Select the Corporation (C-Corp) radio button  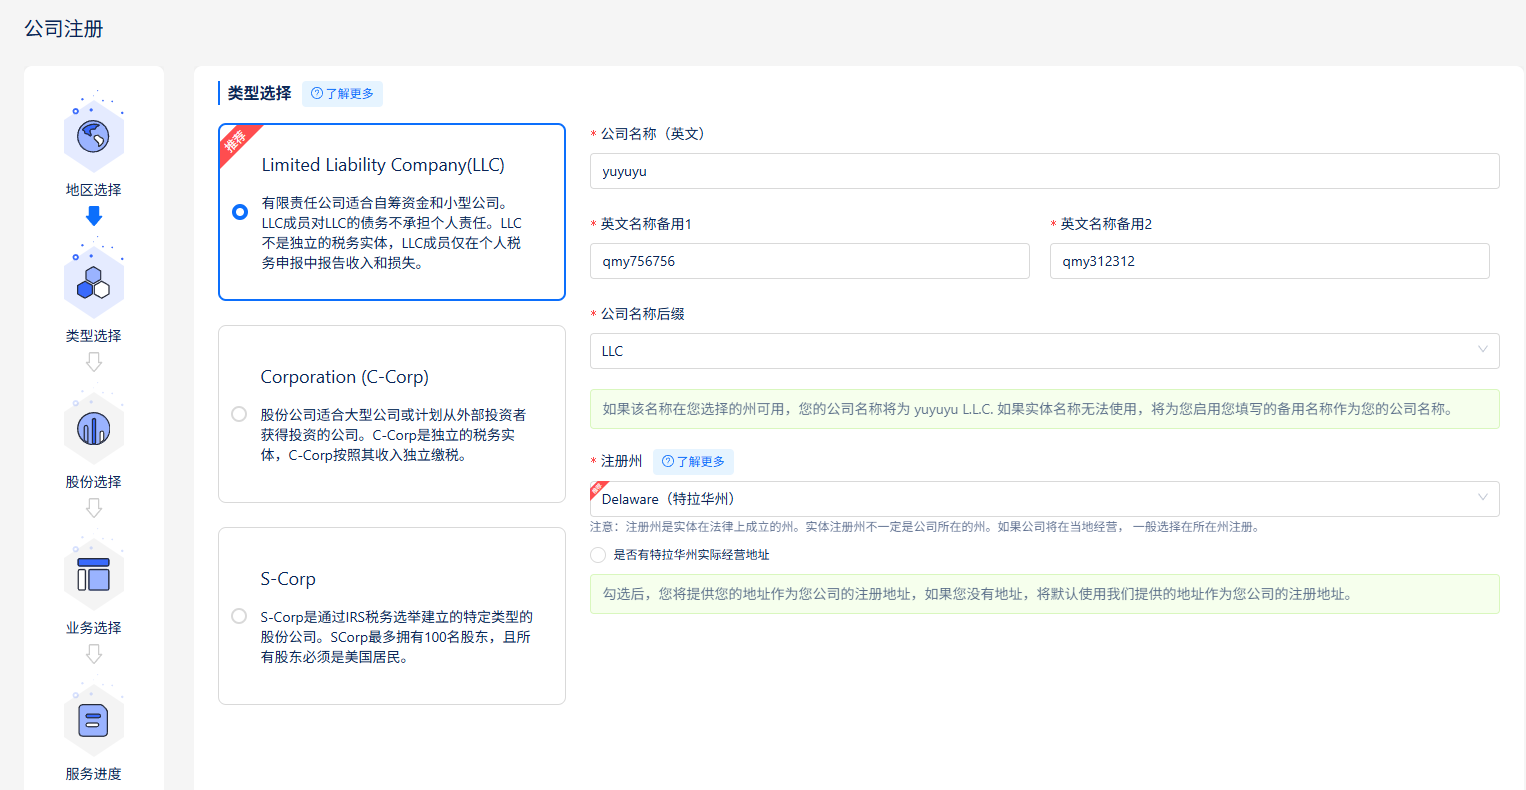pos(239,414)
